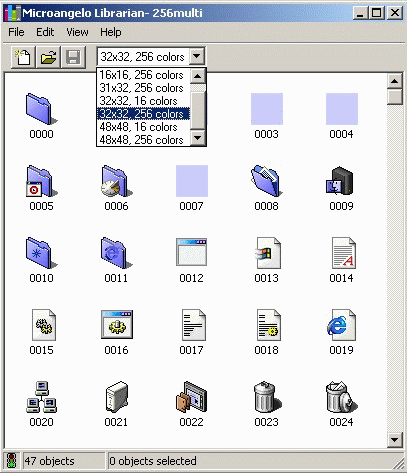Select blank placeholder icon 0004
The image size is (407, 473).
pyautogui.click(x=342, y=109)
